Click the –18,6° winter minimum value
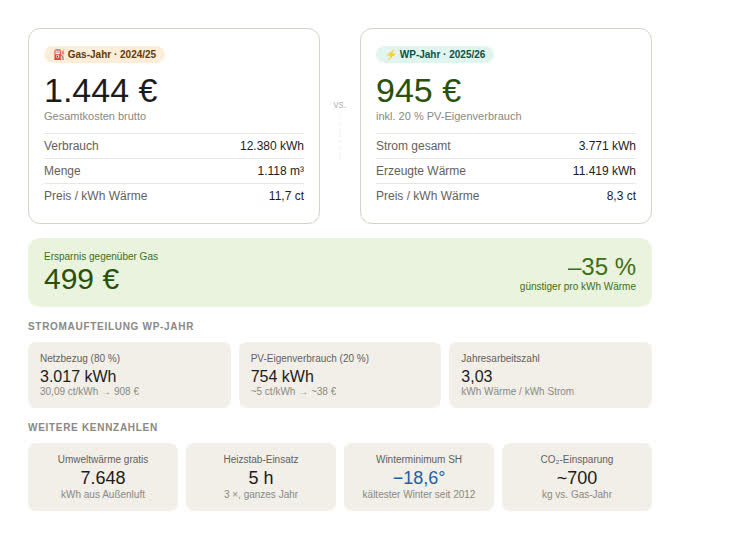Image resolution: width=736 pixels, height=539 pixels. click(419, 478)
